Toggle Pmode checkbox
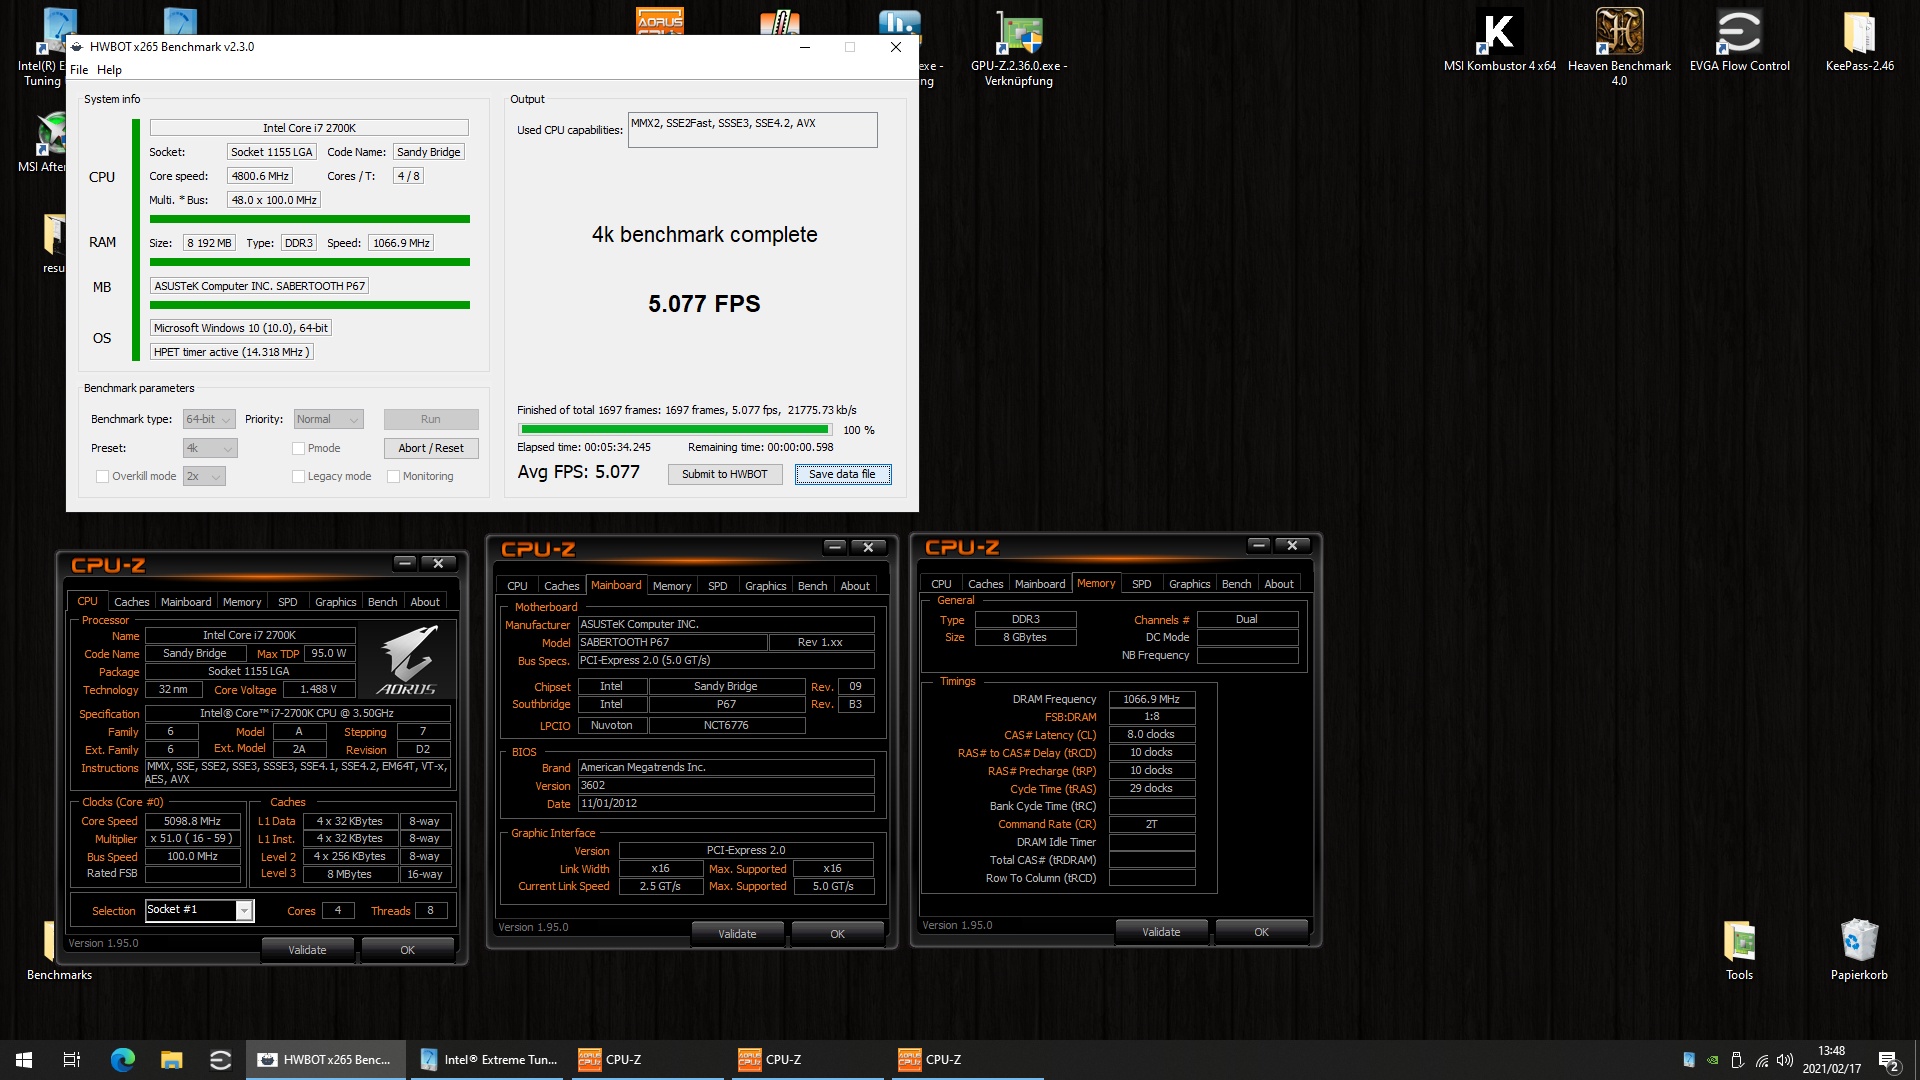 coord(298,449)
